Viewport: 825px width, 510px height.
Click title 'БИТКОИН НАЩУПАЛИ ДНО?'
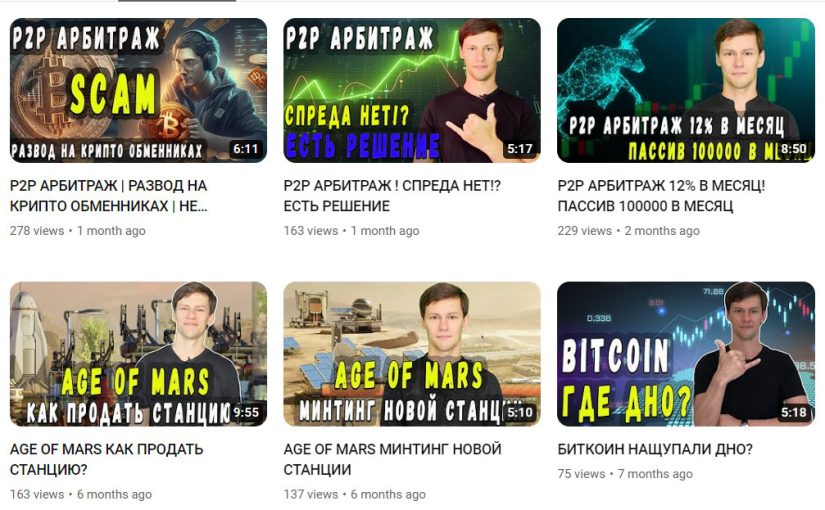[x=655, y=449]
